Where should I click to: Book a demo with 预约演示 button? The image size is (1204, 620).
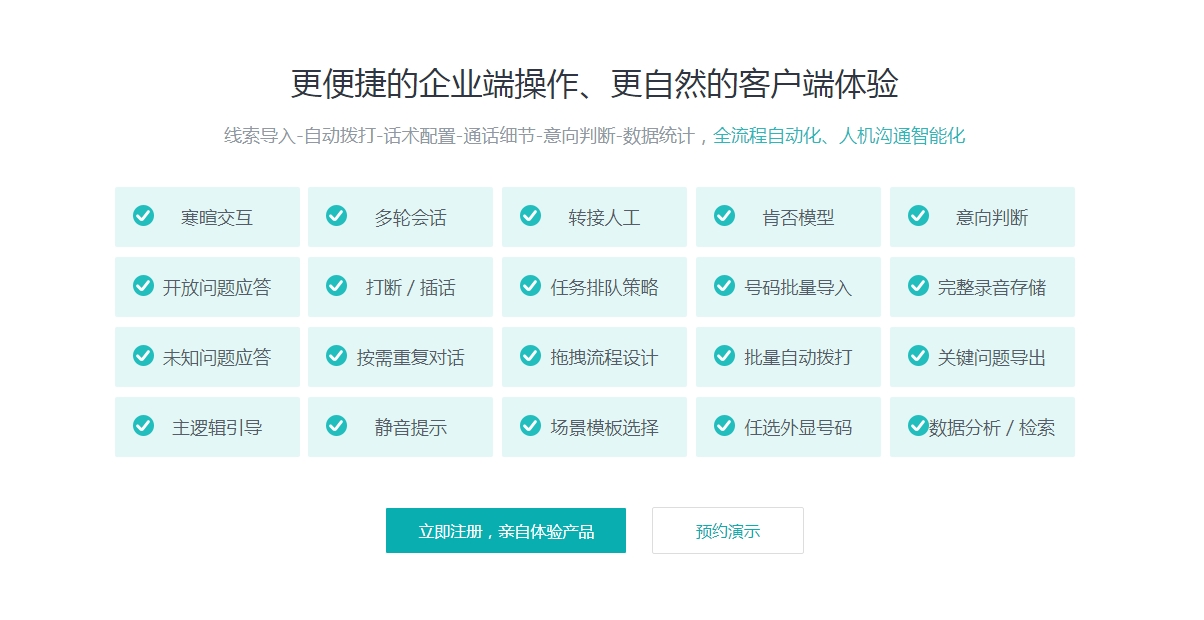coord(728,531)
